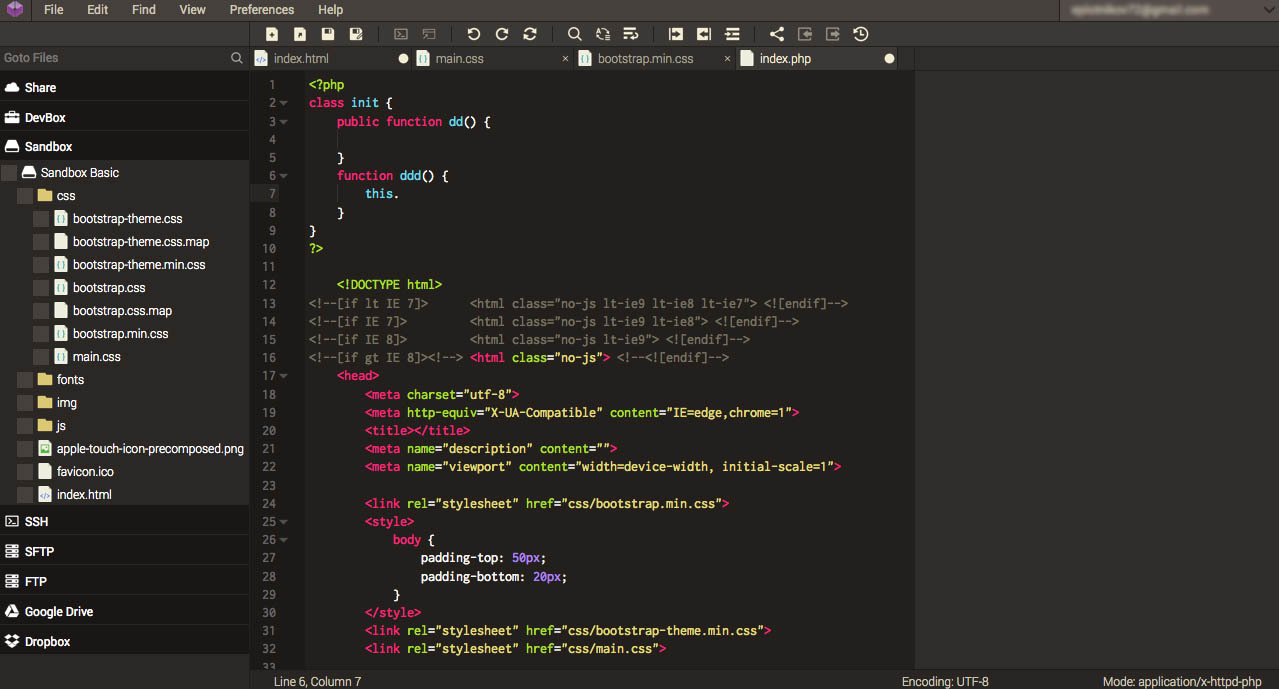Collapse code fold arrow on line 2
Image resolution: width=1279 pixels, height=689 pixels.
pos(284,103)
